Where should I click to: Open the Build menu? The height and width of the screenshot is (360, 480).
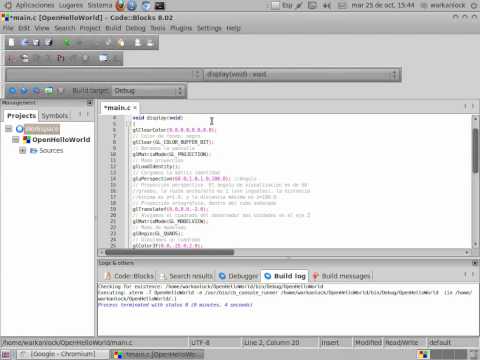[113, 28]
